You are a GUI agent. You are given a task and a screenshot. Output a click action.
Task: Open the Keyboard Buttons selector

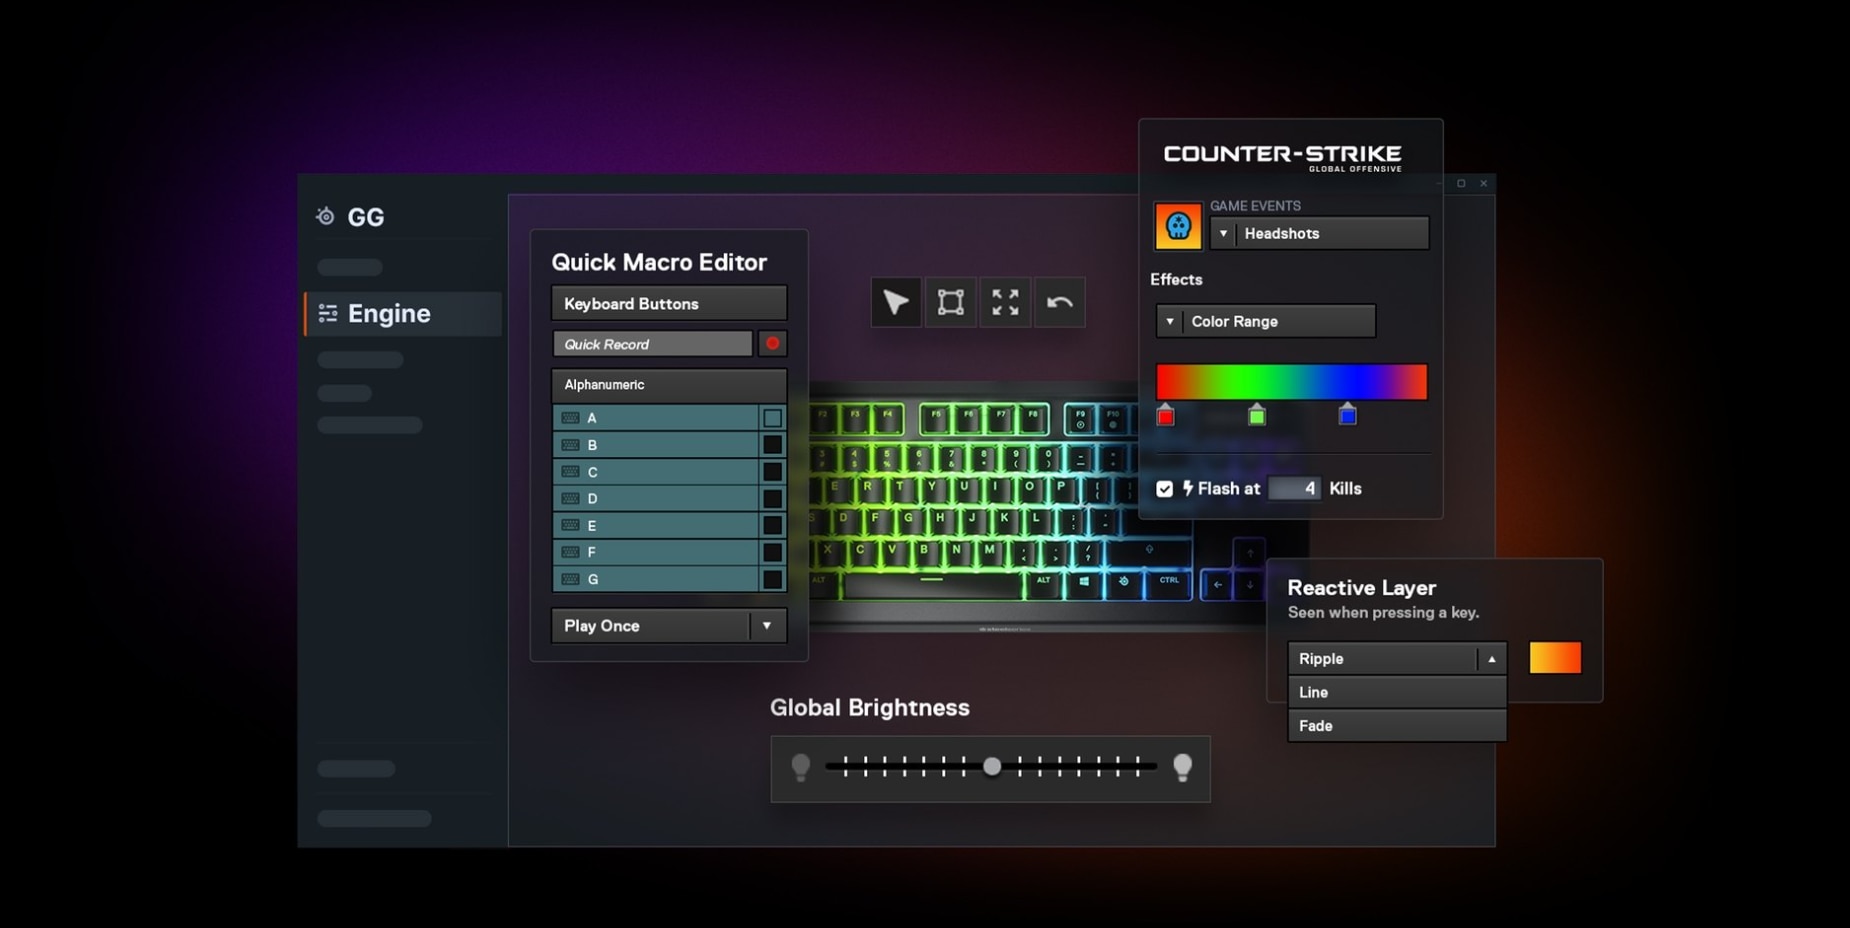[669, 303]
